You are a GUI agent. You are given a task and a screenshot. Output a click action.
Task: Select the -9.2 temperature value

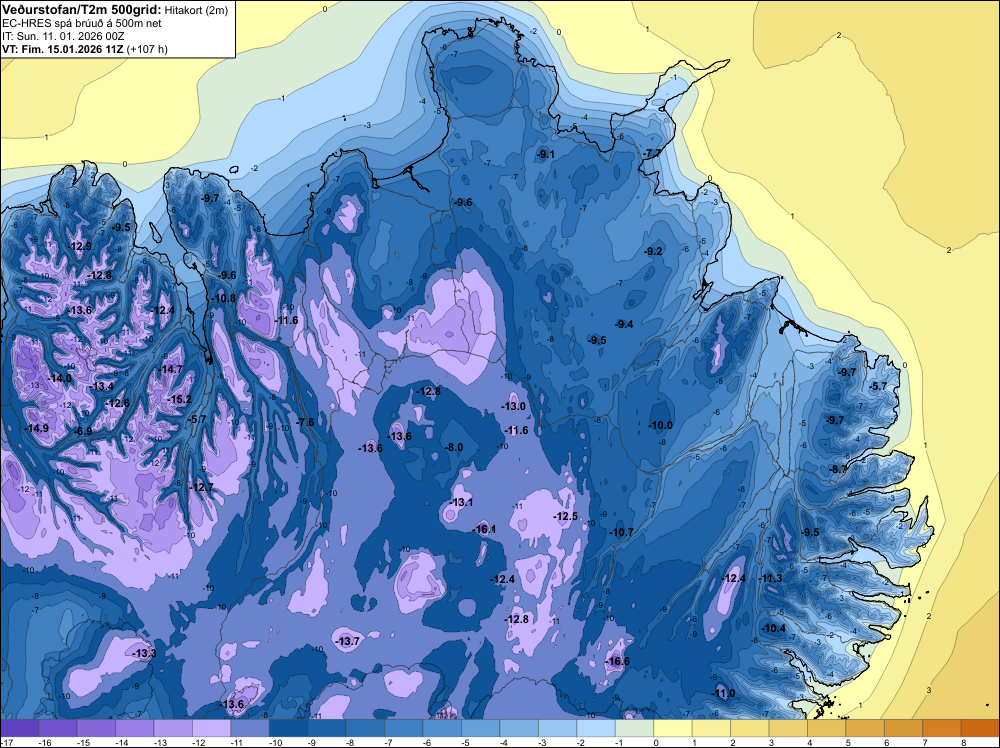654,252
